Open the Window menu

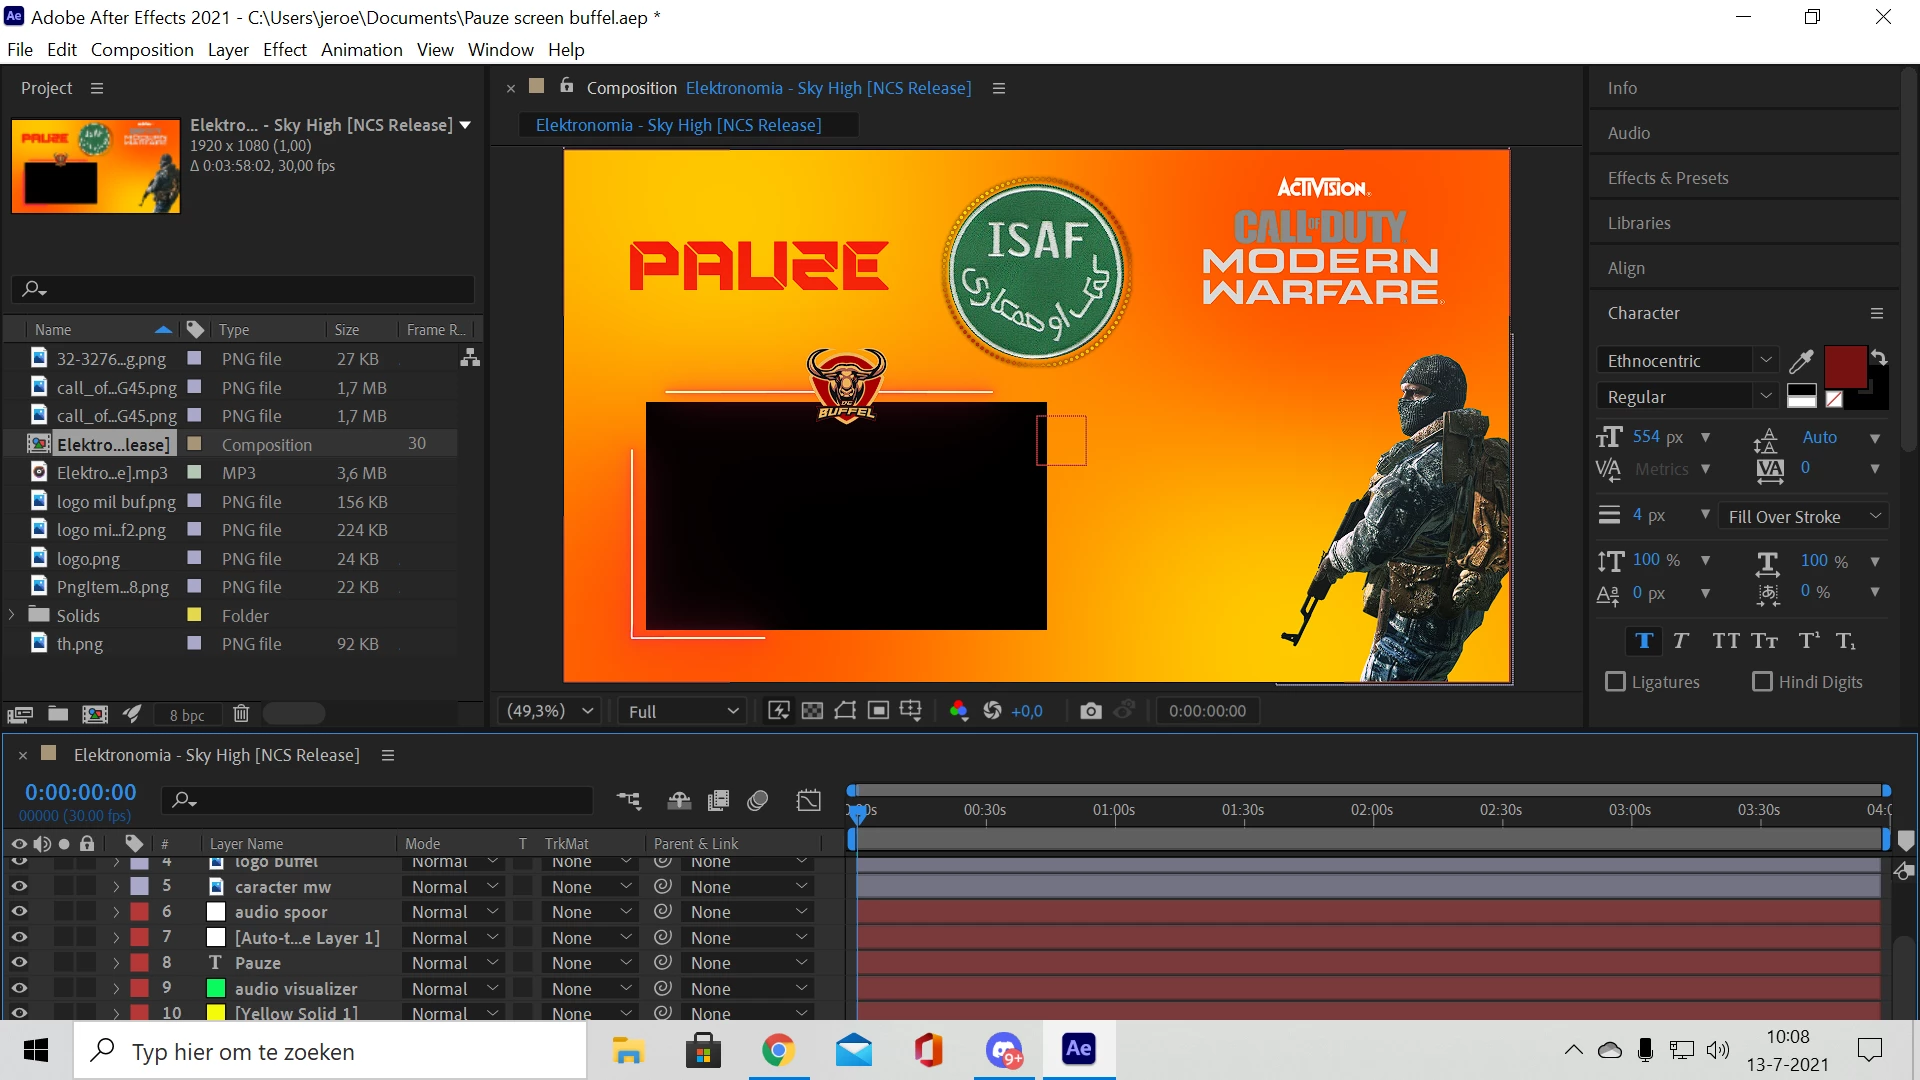[x=501, y=50]
